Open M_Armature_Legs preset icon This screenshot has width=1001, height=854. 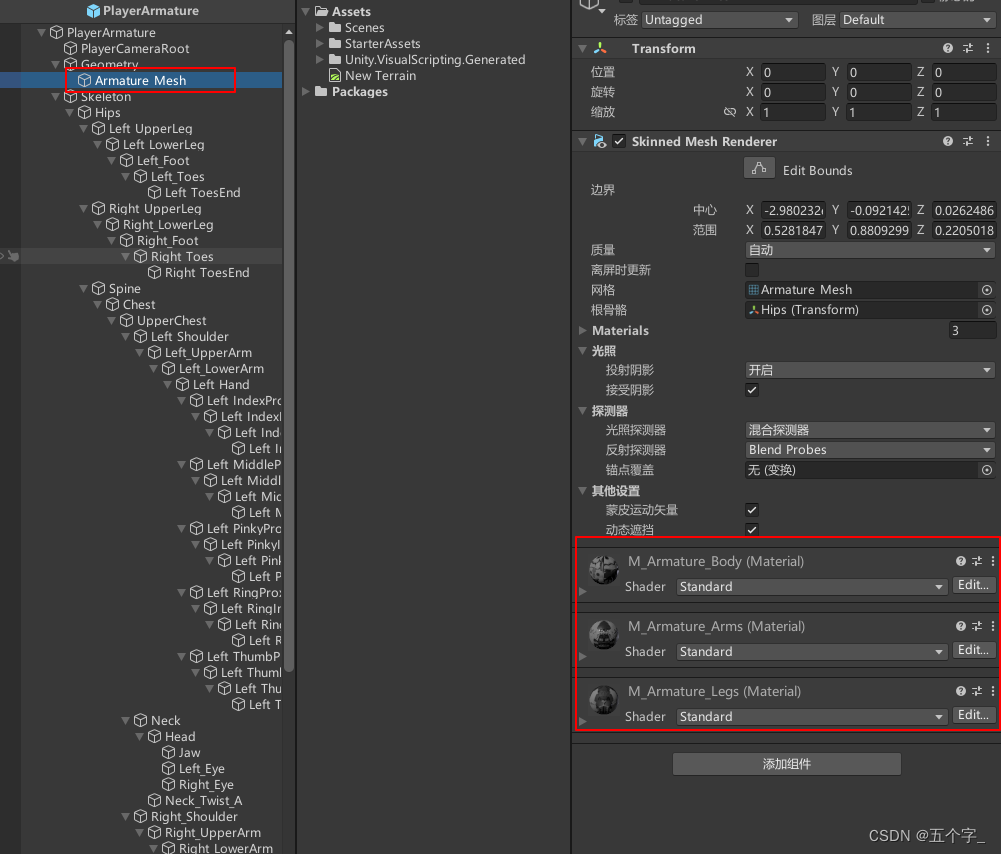click(x=977, y=691)
